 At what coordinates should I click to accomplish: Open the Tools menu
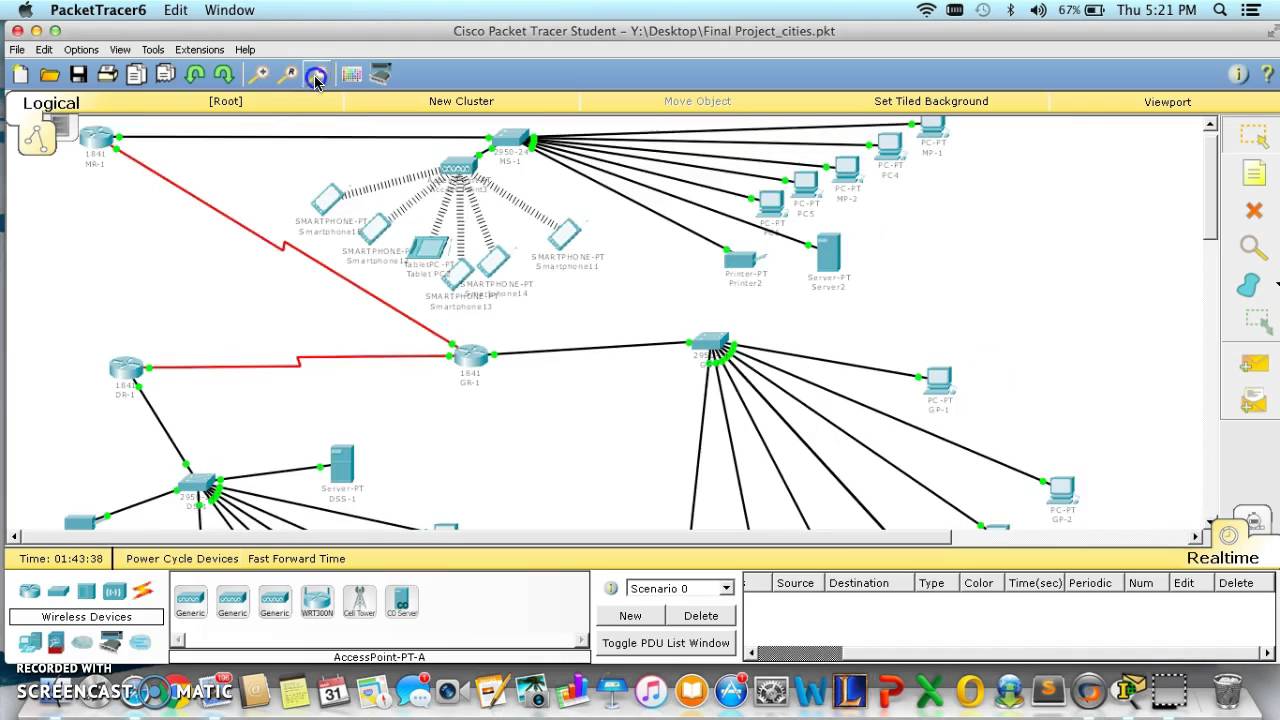[153, 49]
